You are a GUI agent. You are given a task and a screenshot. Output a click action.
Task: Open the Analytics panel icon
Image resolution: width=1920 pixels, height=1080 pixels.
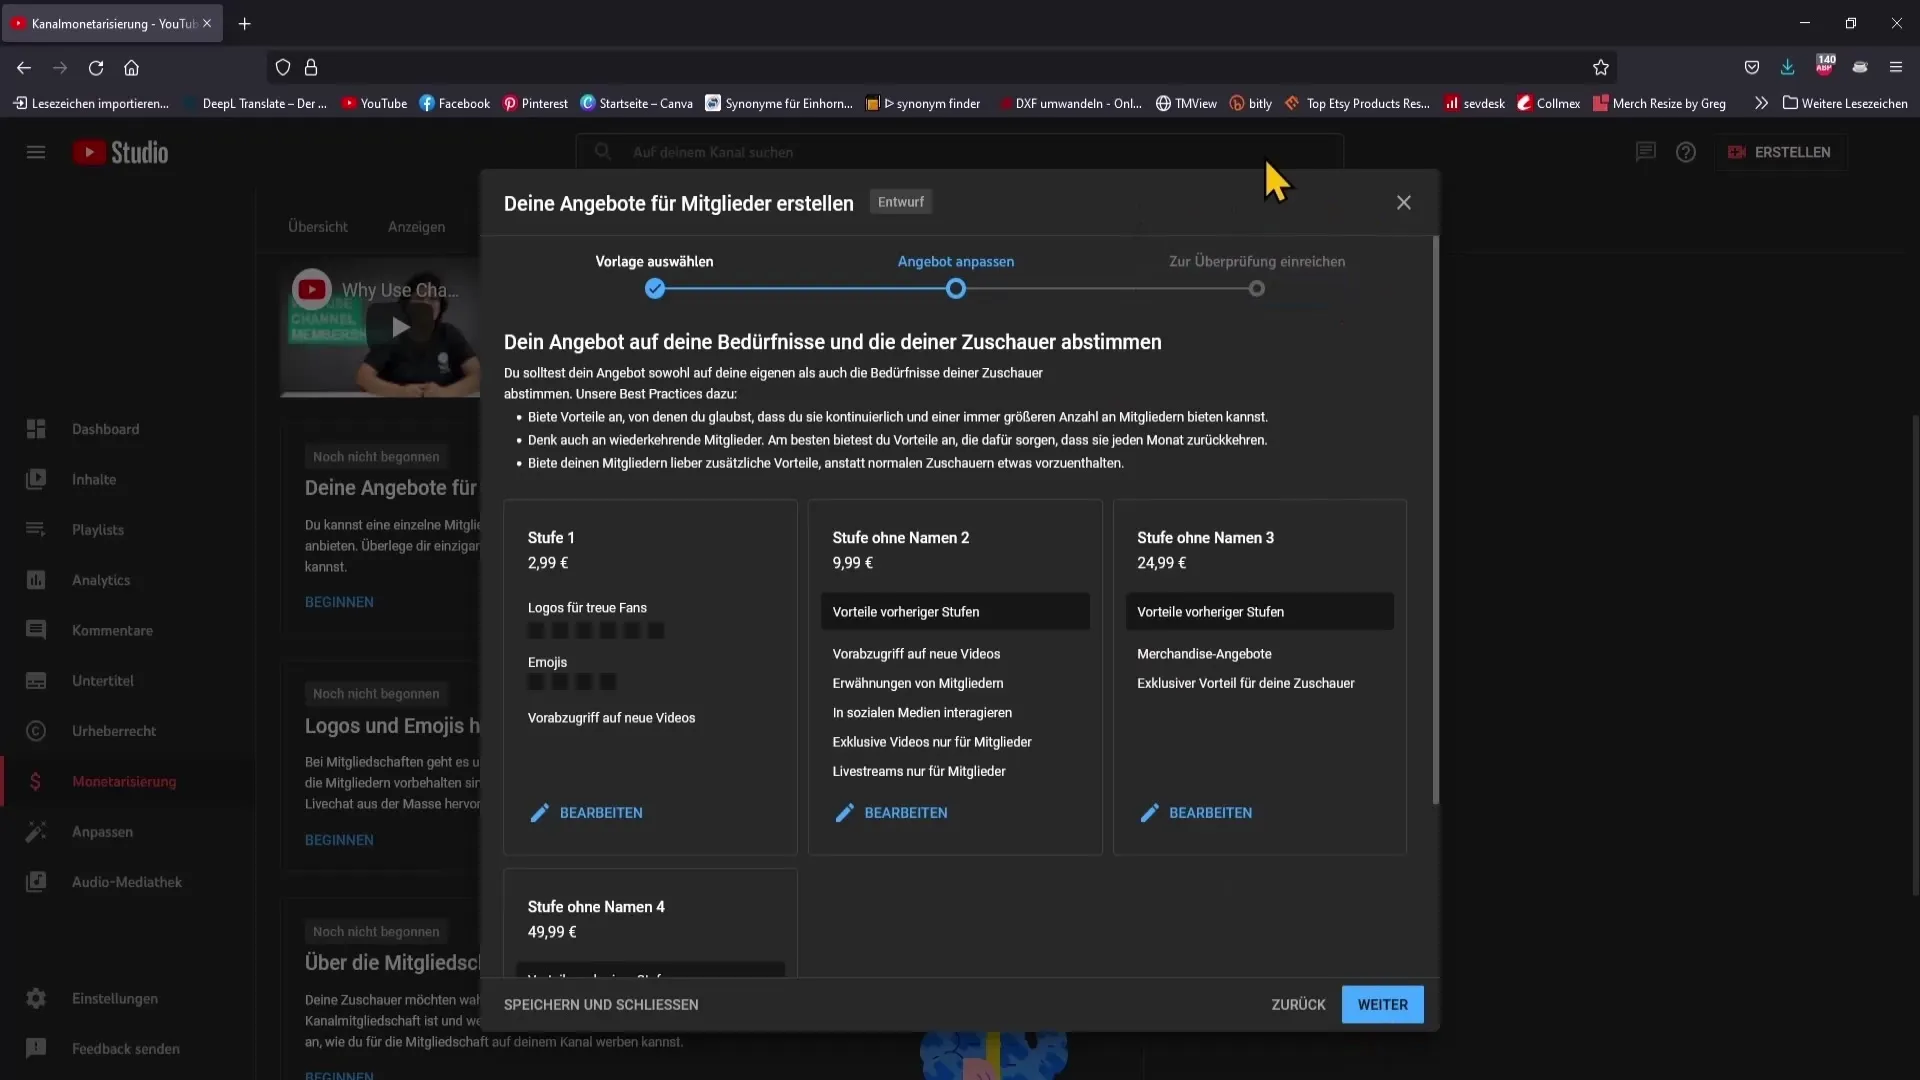point(34,579)
